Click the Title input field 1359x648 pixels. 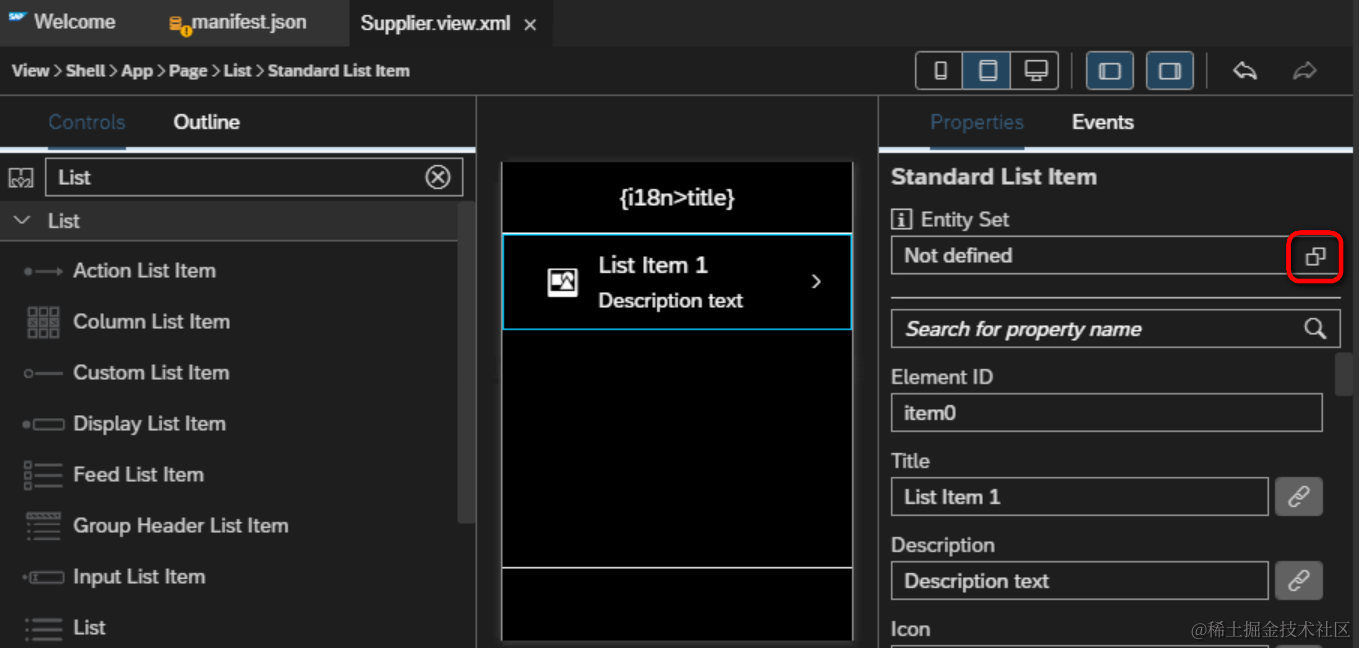(x=1080, y=496)
